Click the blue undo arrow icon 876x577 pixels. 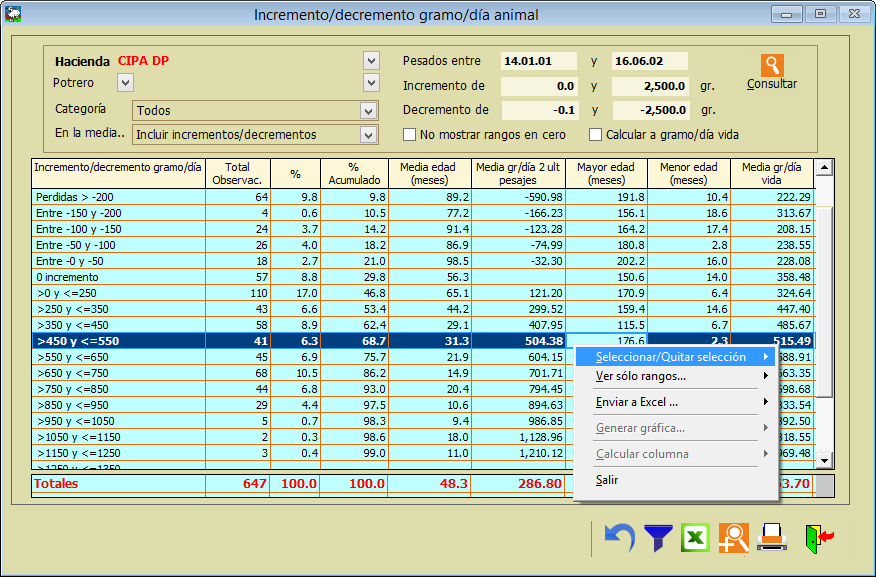point(620,538)
